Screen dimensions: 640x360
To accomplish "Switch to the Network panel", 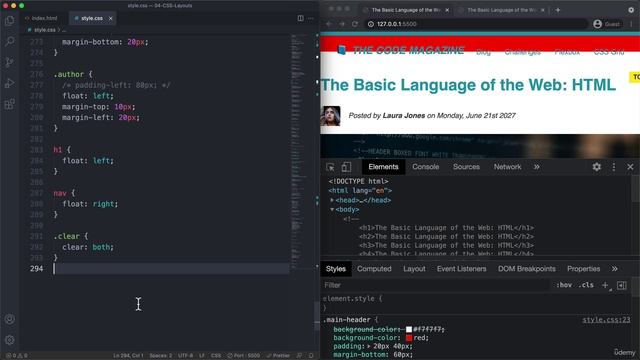I will (507, 167).
